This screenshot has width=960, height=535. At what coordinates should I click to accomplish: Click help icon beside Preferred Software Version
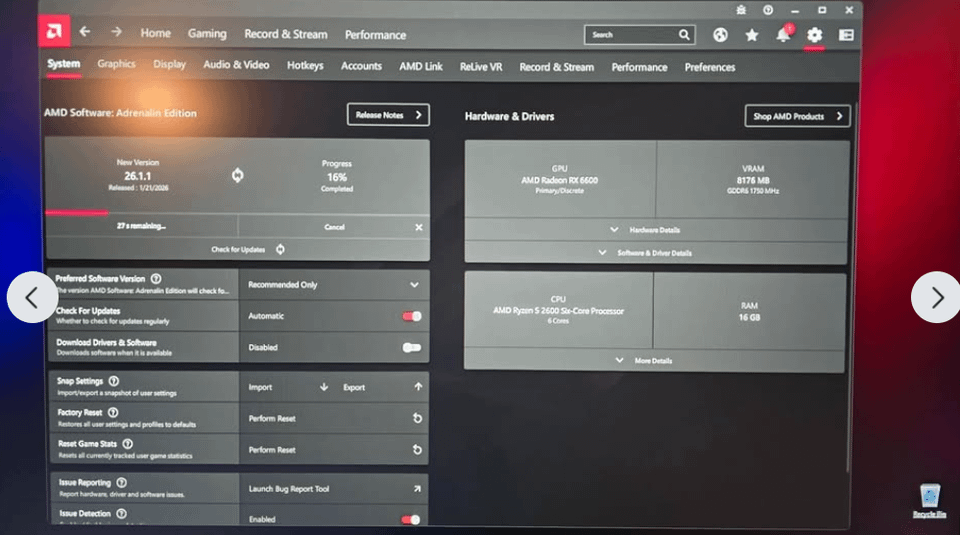(x=156, y=279)
